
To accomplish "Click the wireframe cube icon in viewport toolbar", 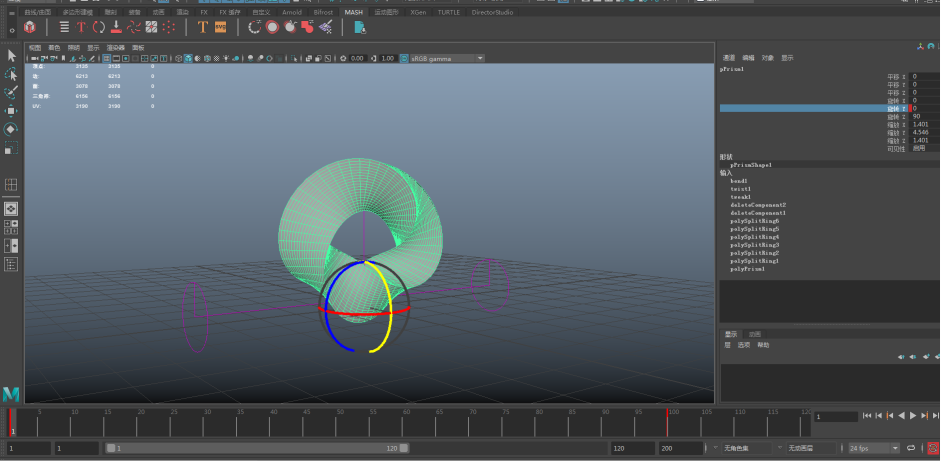I will point(178,58).
